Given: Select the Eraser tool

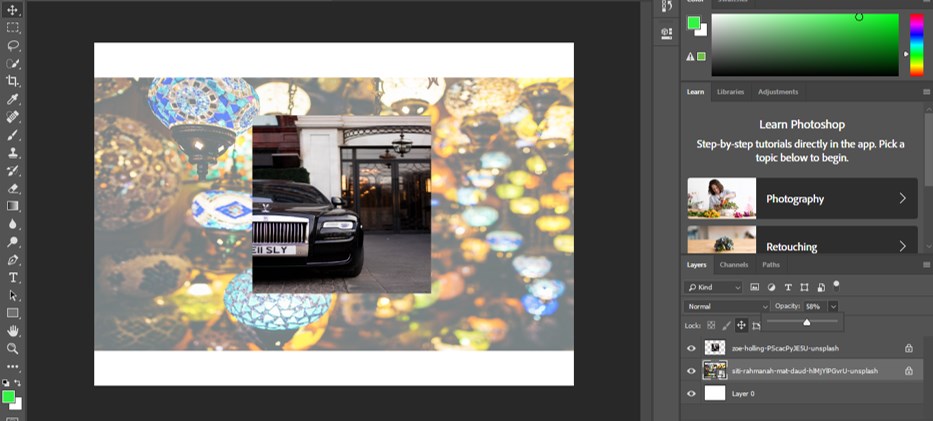Looking at the screenshot, I should click(x=12, y=188).
